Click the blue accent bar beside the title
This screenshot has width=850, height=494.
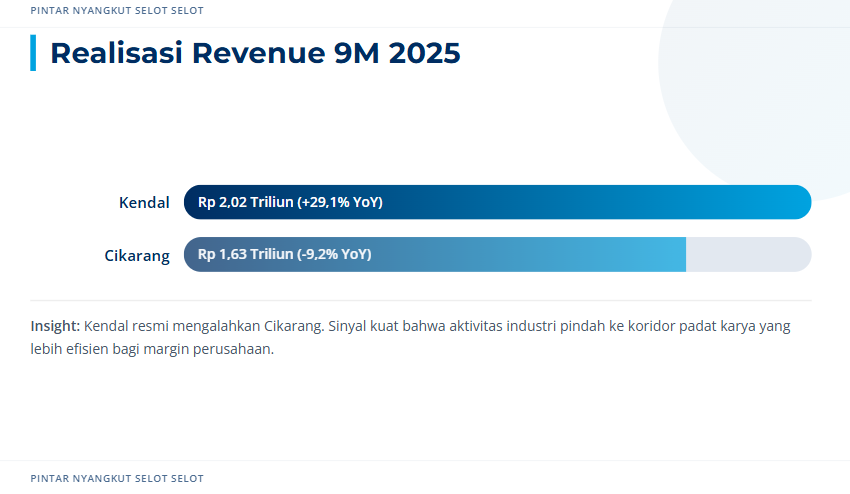pos(33,53)
